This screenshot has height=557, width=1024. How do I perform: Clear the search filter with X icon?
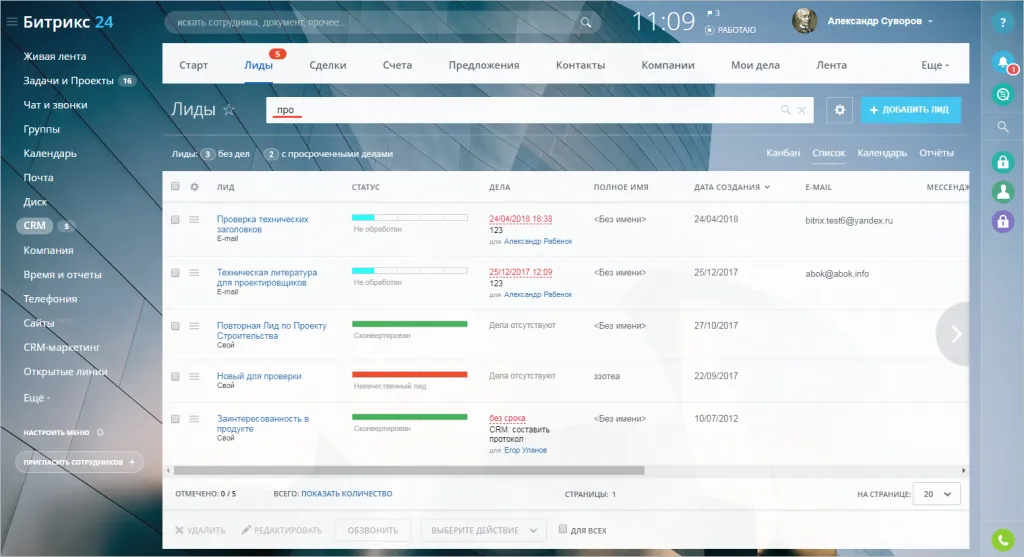[x=801, y=110]
